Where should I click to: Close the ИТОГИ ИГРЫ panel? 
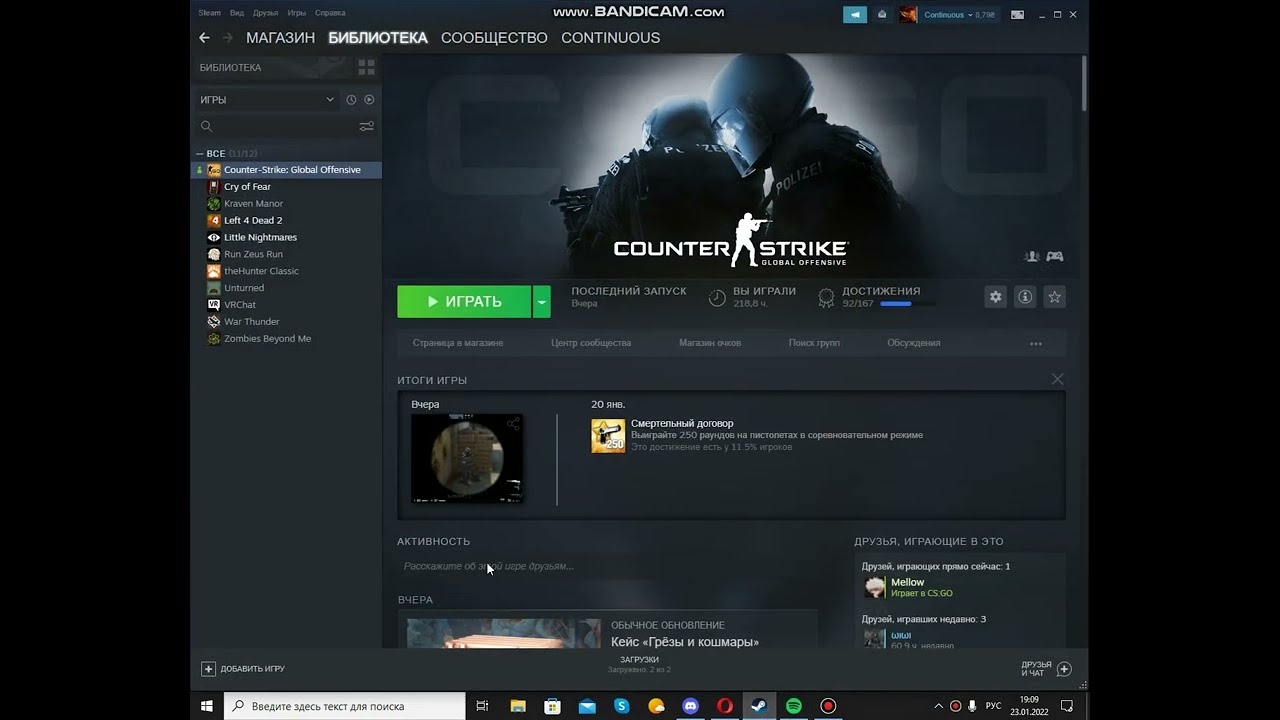[1057, 379]
